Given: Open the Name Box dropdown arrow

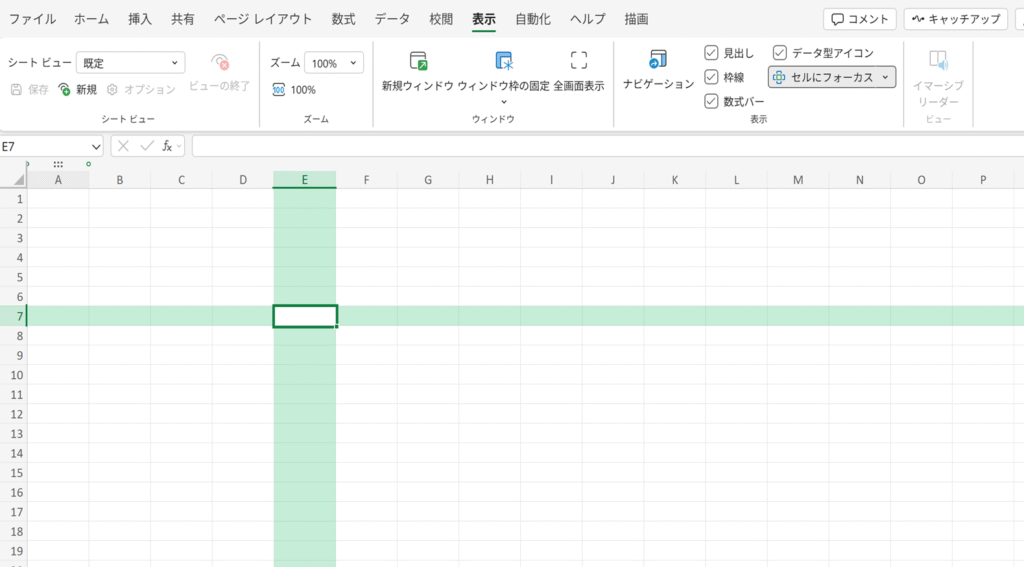Looking at the screenshot, I should 96,146.
